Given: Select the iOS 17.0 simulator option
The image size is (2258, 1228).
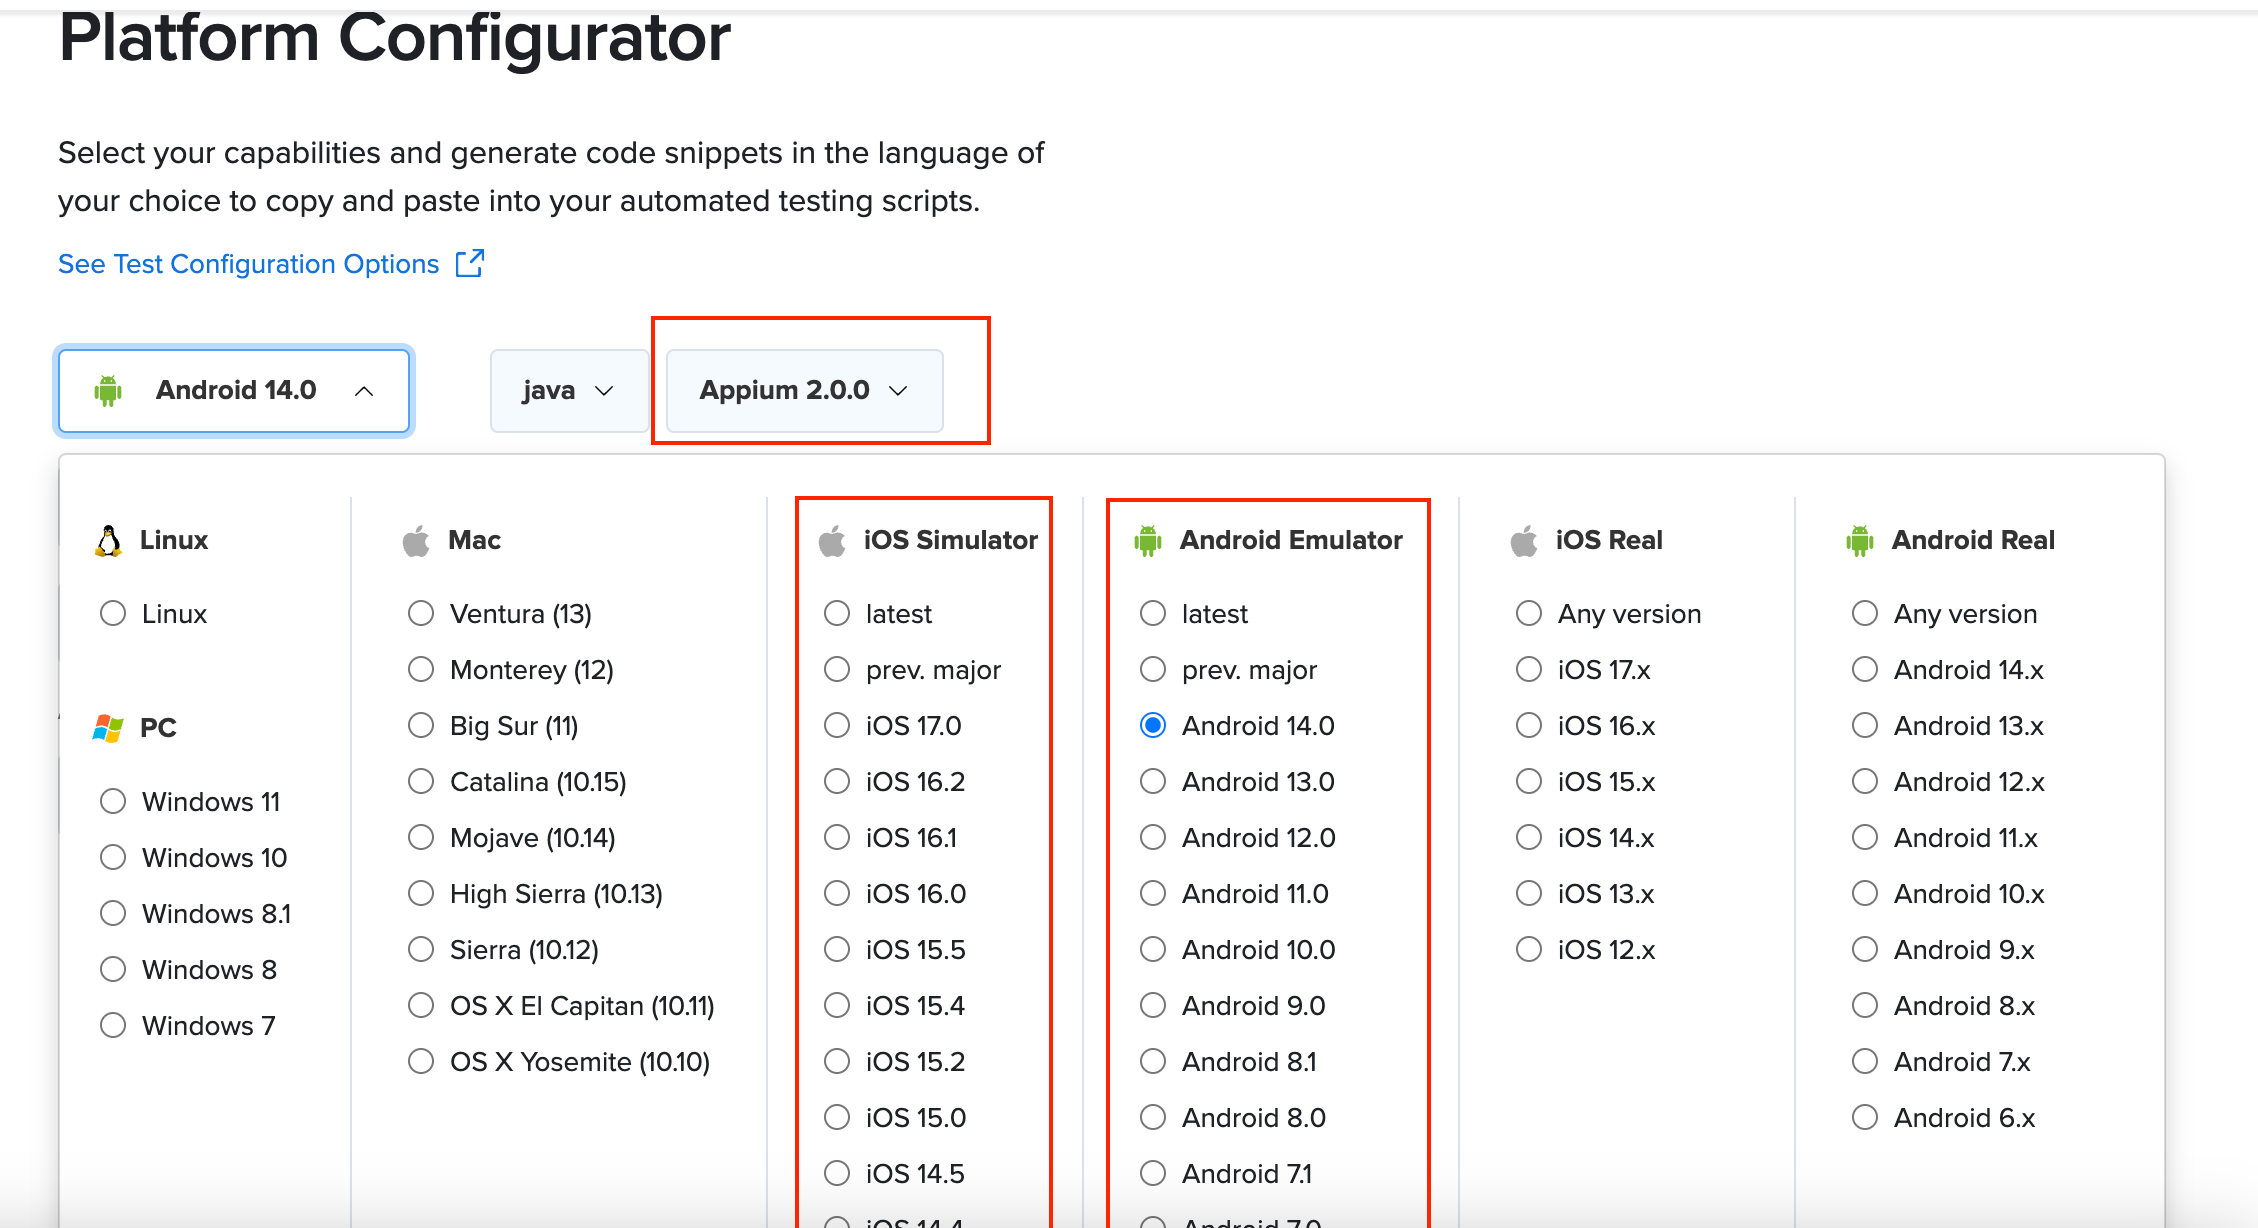Looking at the screenshot, I should click(837, 725).
